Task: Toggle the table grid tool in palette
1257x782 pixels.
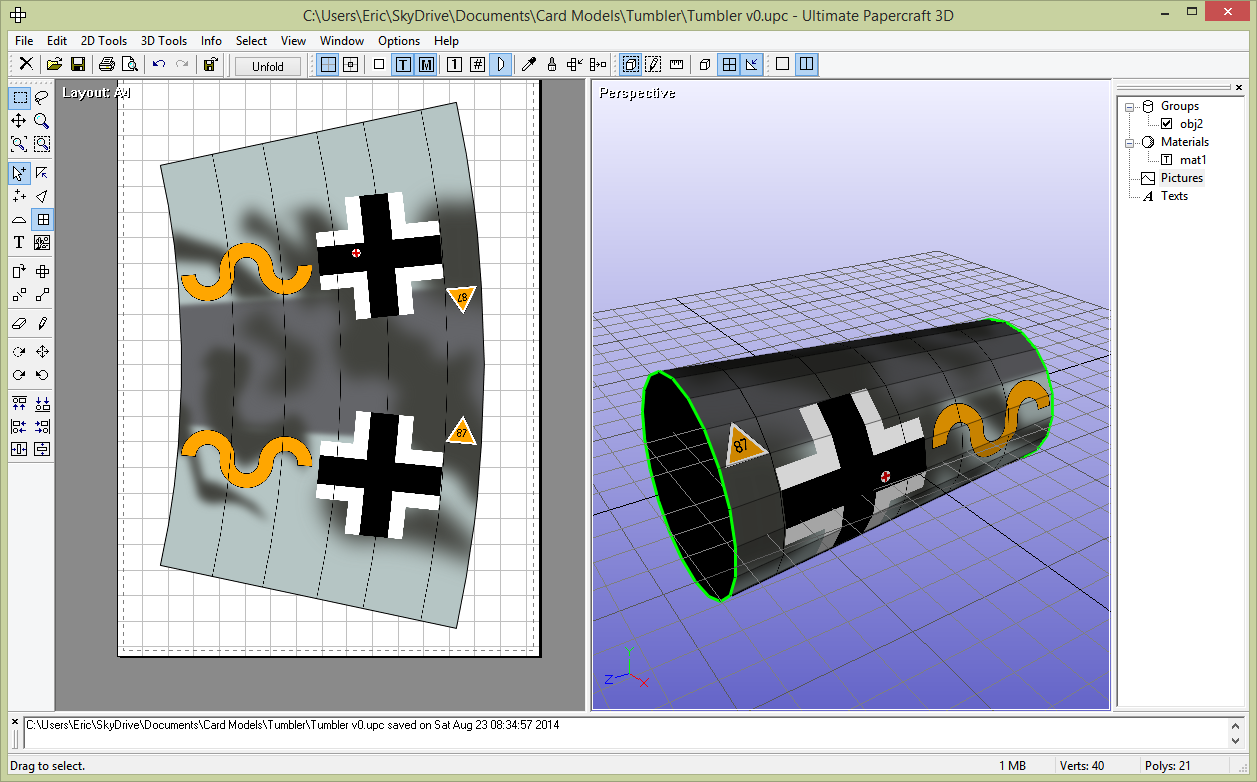Action: (42, 219)
